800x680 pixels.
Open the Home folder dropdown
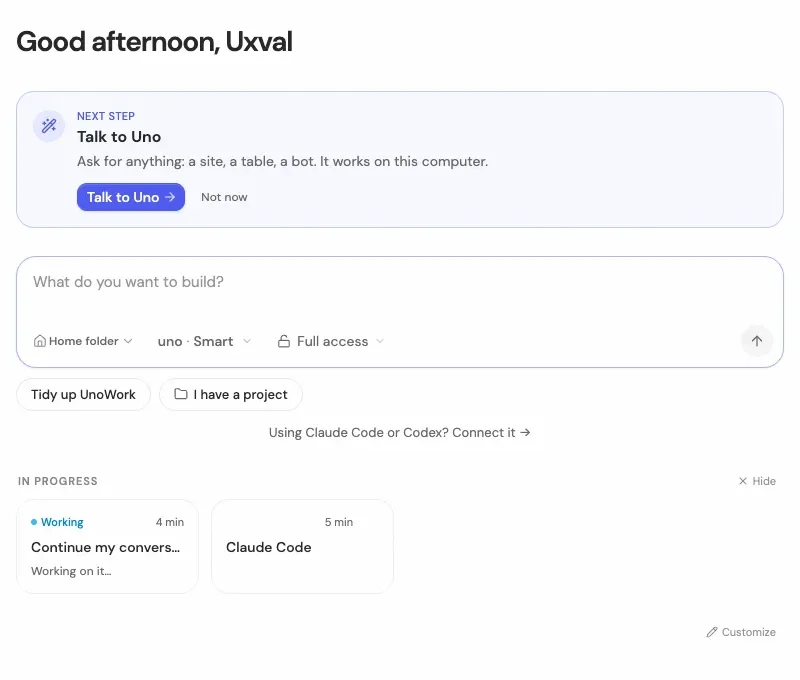83,341
